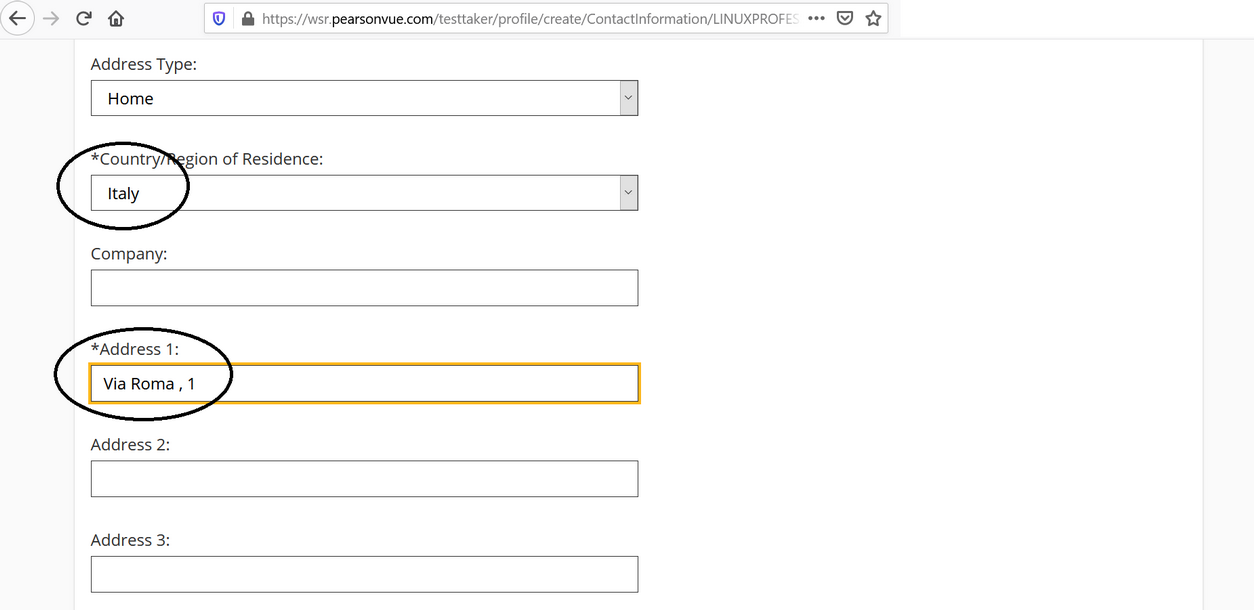Open the Address Type dropdown showing Home
Screen dimensions: 1254x610
click(x=364, y=98)
